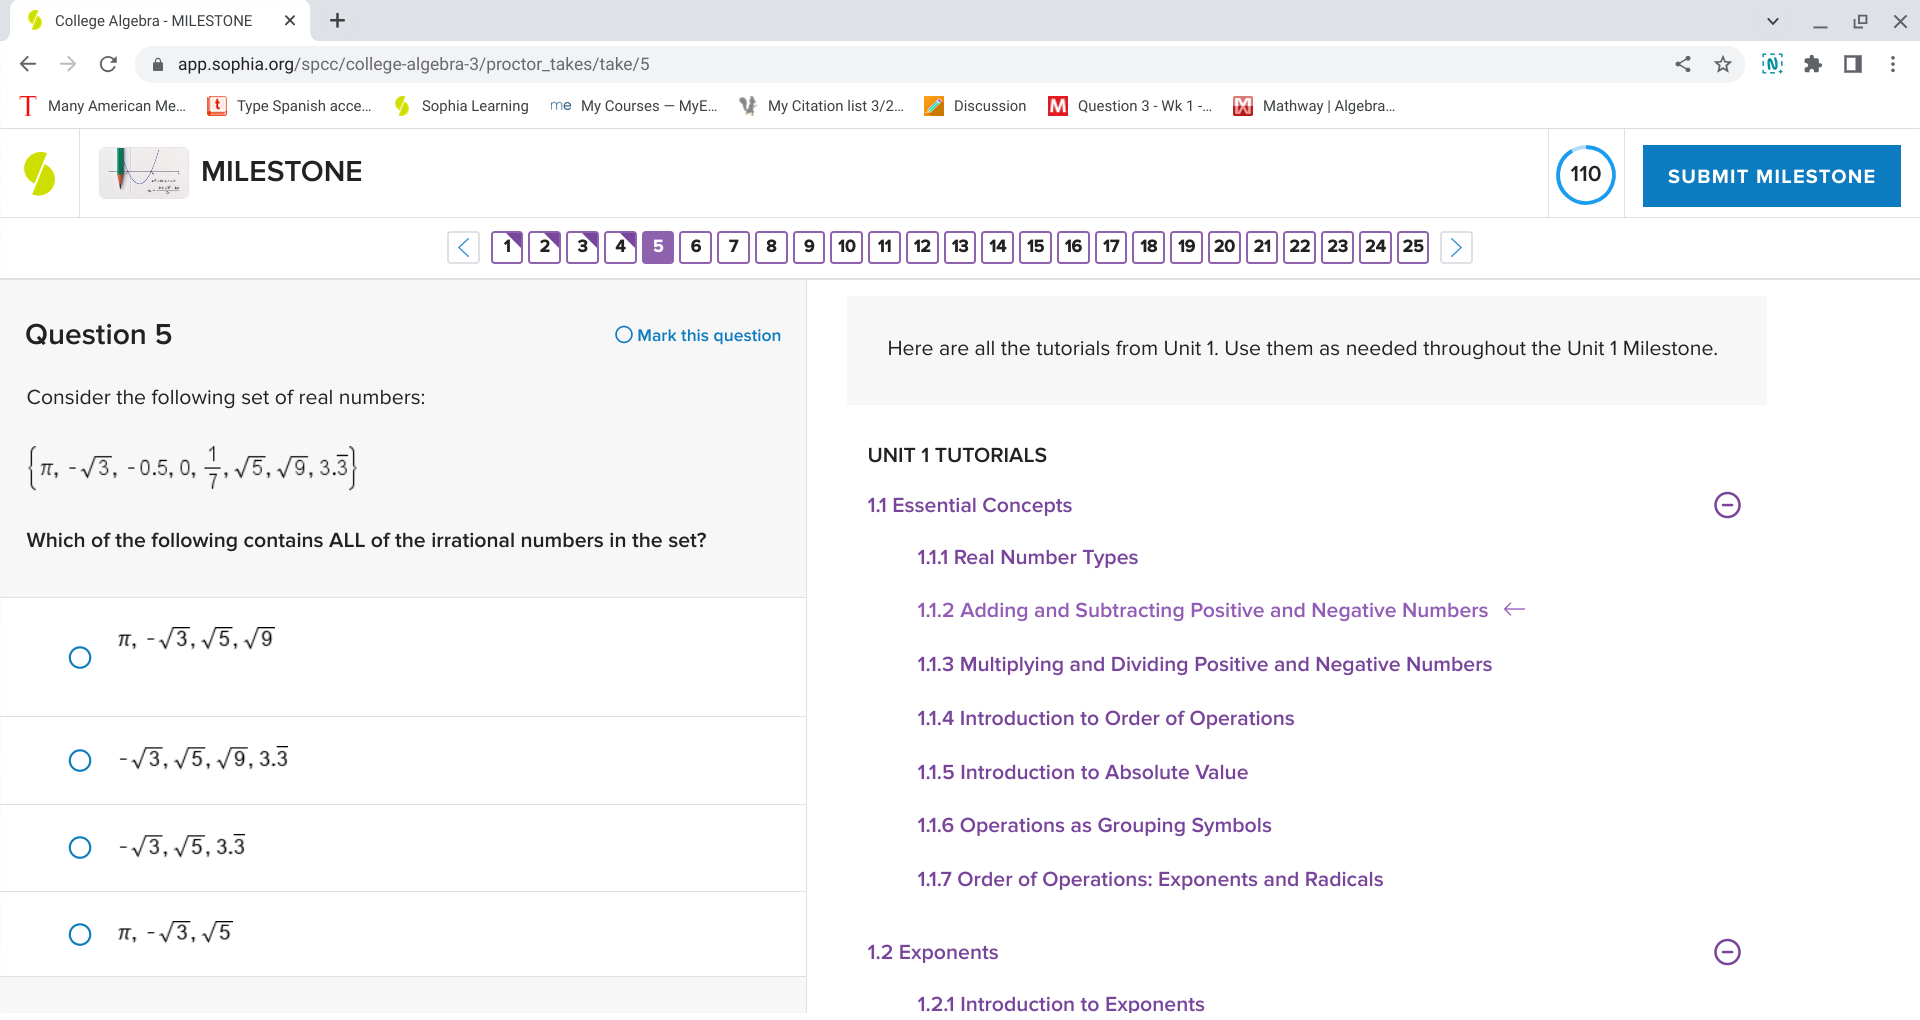Open Question 3 - Wk 1 bookmark
This screenshot has height=1020, width=1920.
(x=1130, y=106)
